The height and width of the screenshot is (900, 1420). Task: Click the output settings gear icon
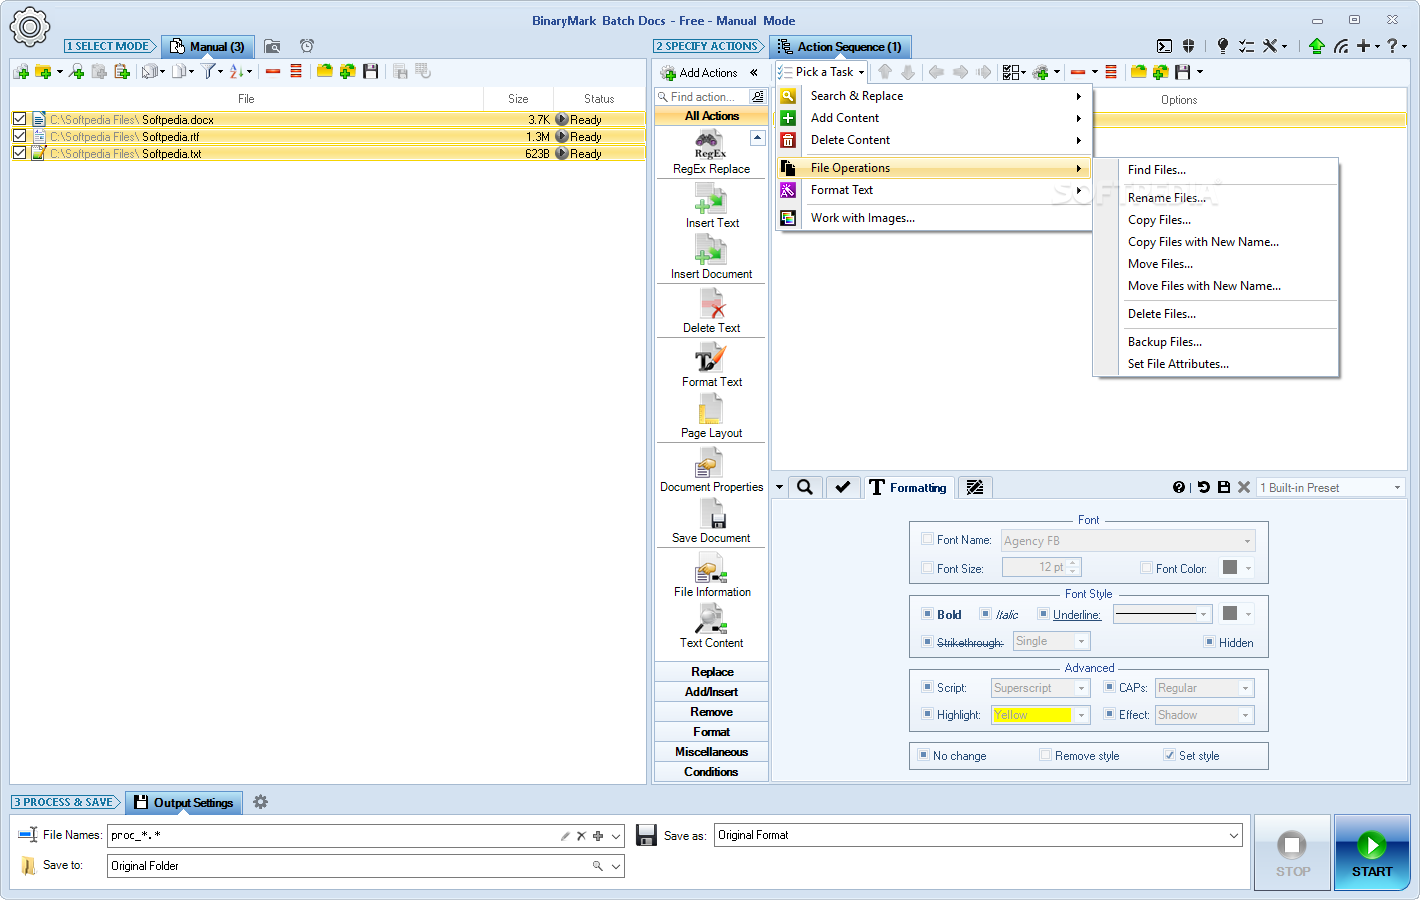261,802
